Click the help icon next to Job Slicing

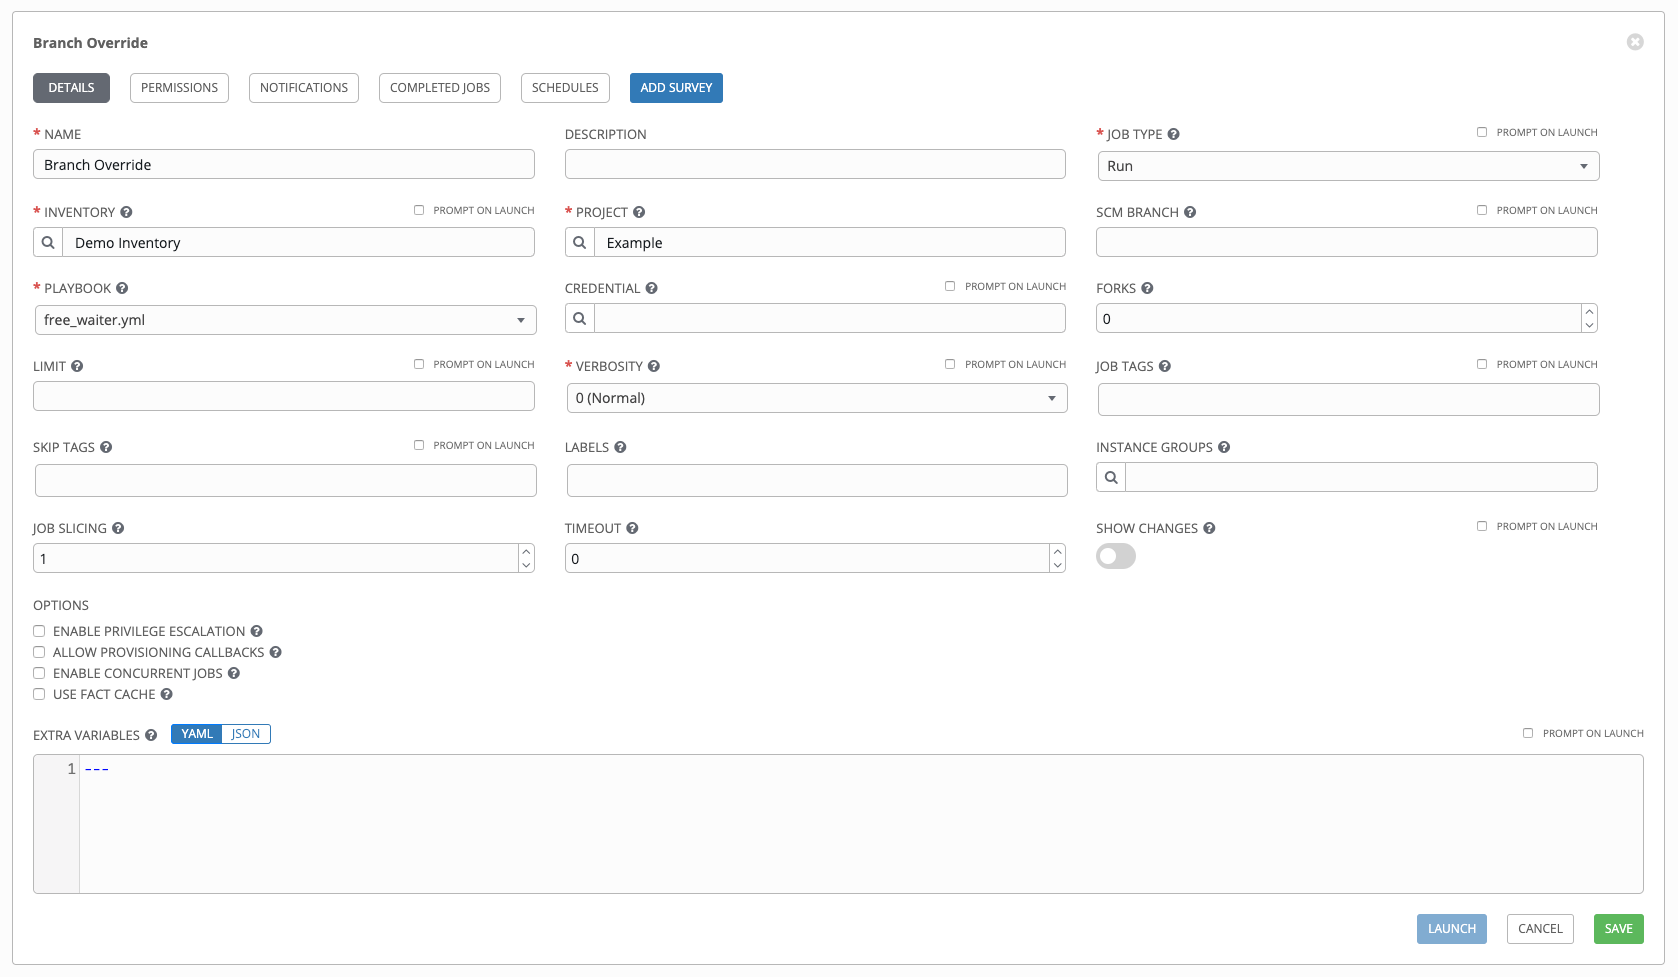(x=118, y=528)
